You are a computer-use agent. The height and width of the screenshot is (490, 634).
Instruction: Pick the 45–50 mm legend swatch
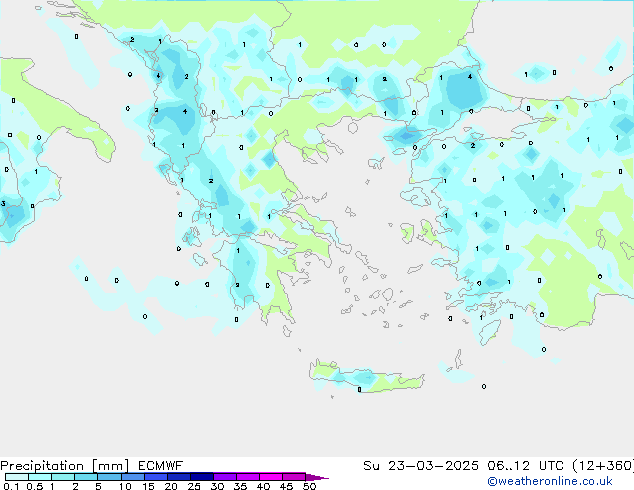pos(294,477)
